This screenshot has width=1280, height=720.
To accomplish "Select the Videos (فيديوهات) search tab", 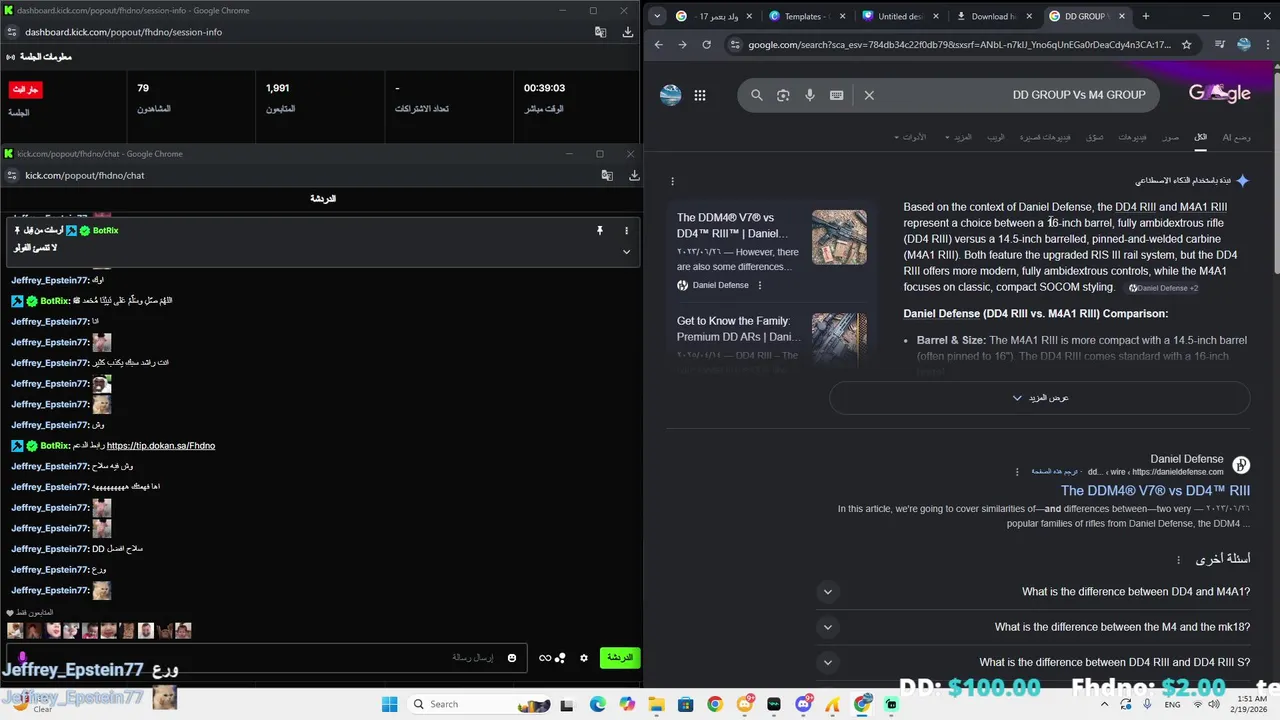I will click(1132, 137).
